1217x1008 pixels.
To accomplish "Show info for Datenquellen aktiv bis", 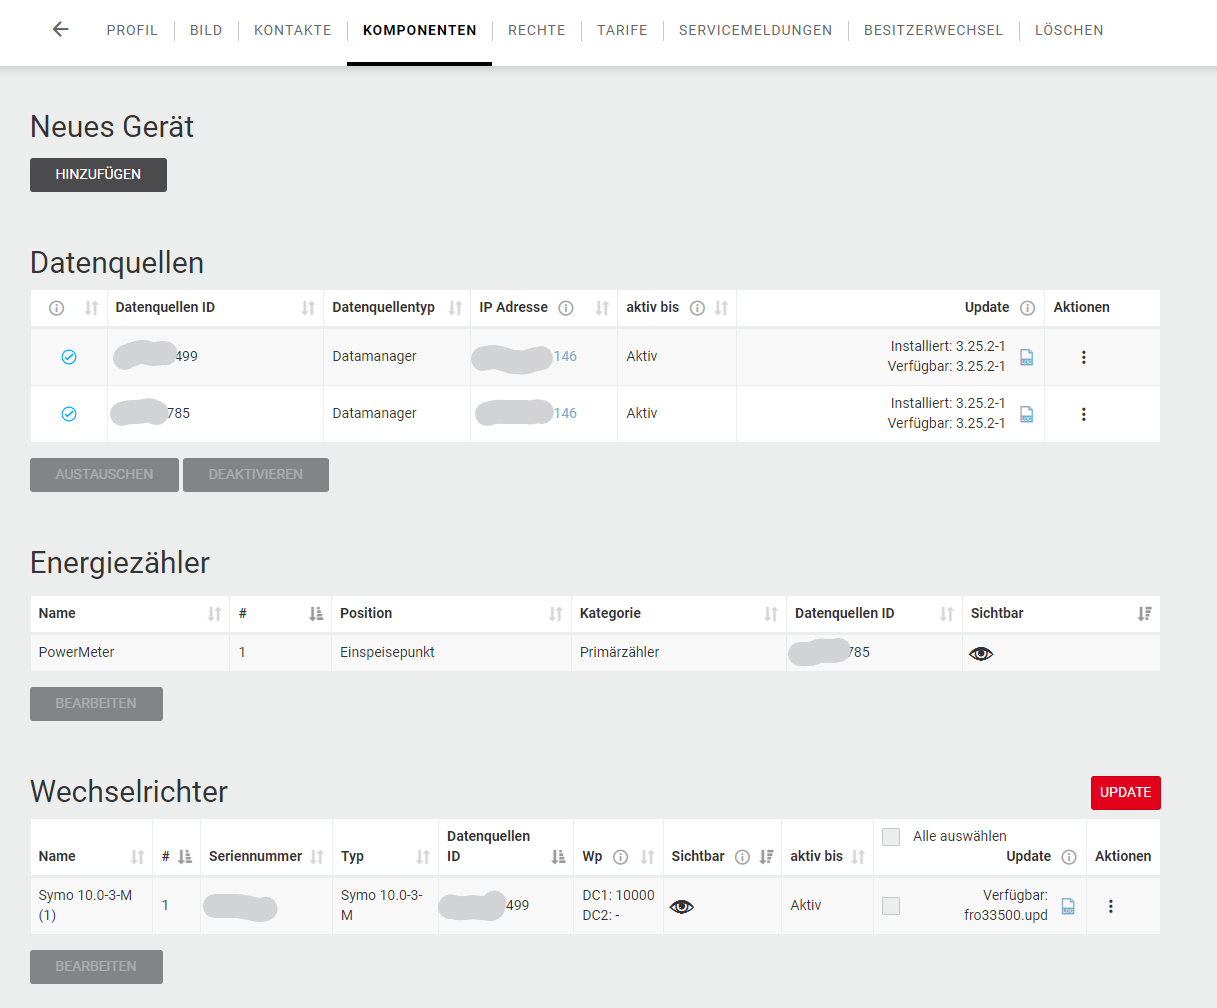I will pyautogui.click(x=698, y=308).
